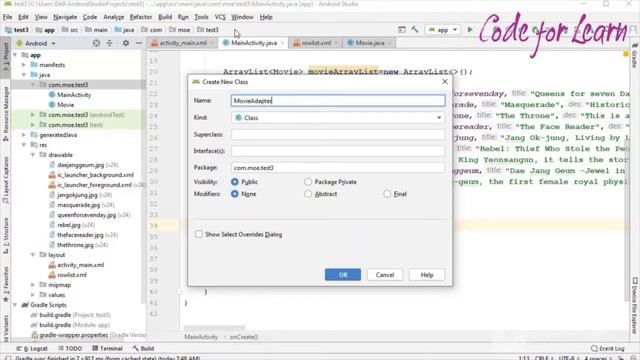Open the Event Log
This screenshot has height=360, width=640.
pyautogui.click(x=608, y=349)
